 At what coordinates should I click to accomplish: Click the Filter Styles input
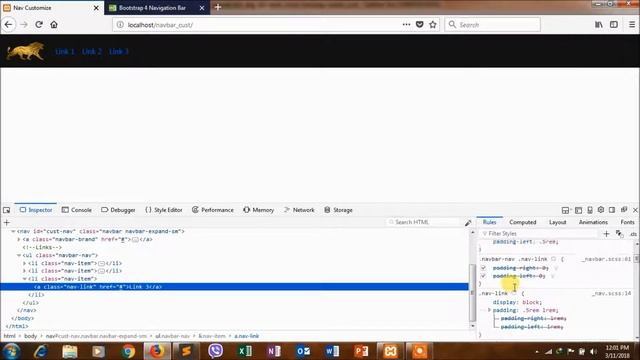538,234
